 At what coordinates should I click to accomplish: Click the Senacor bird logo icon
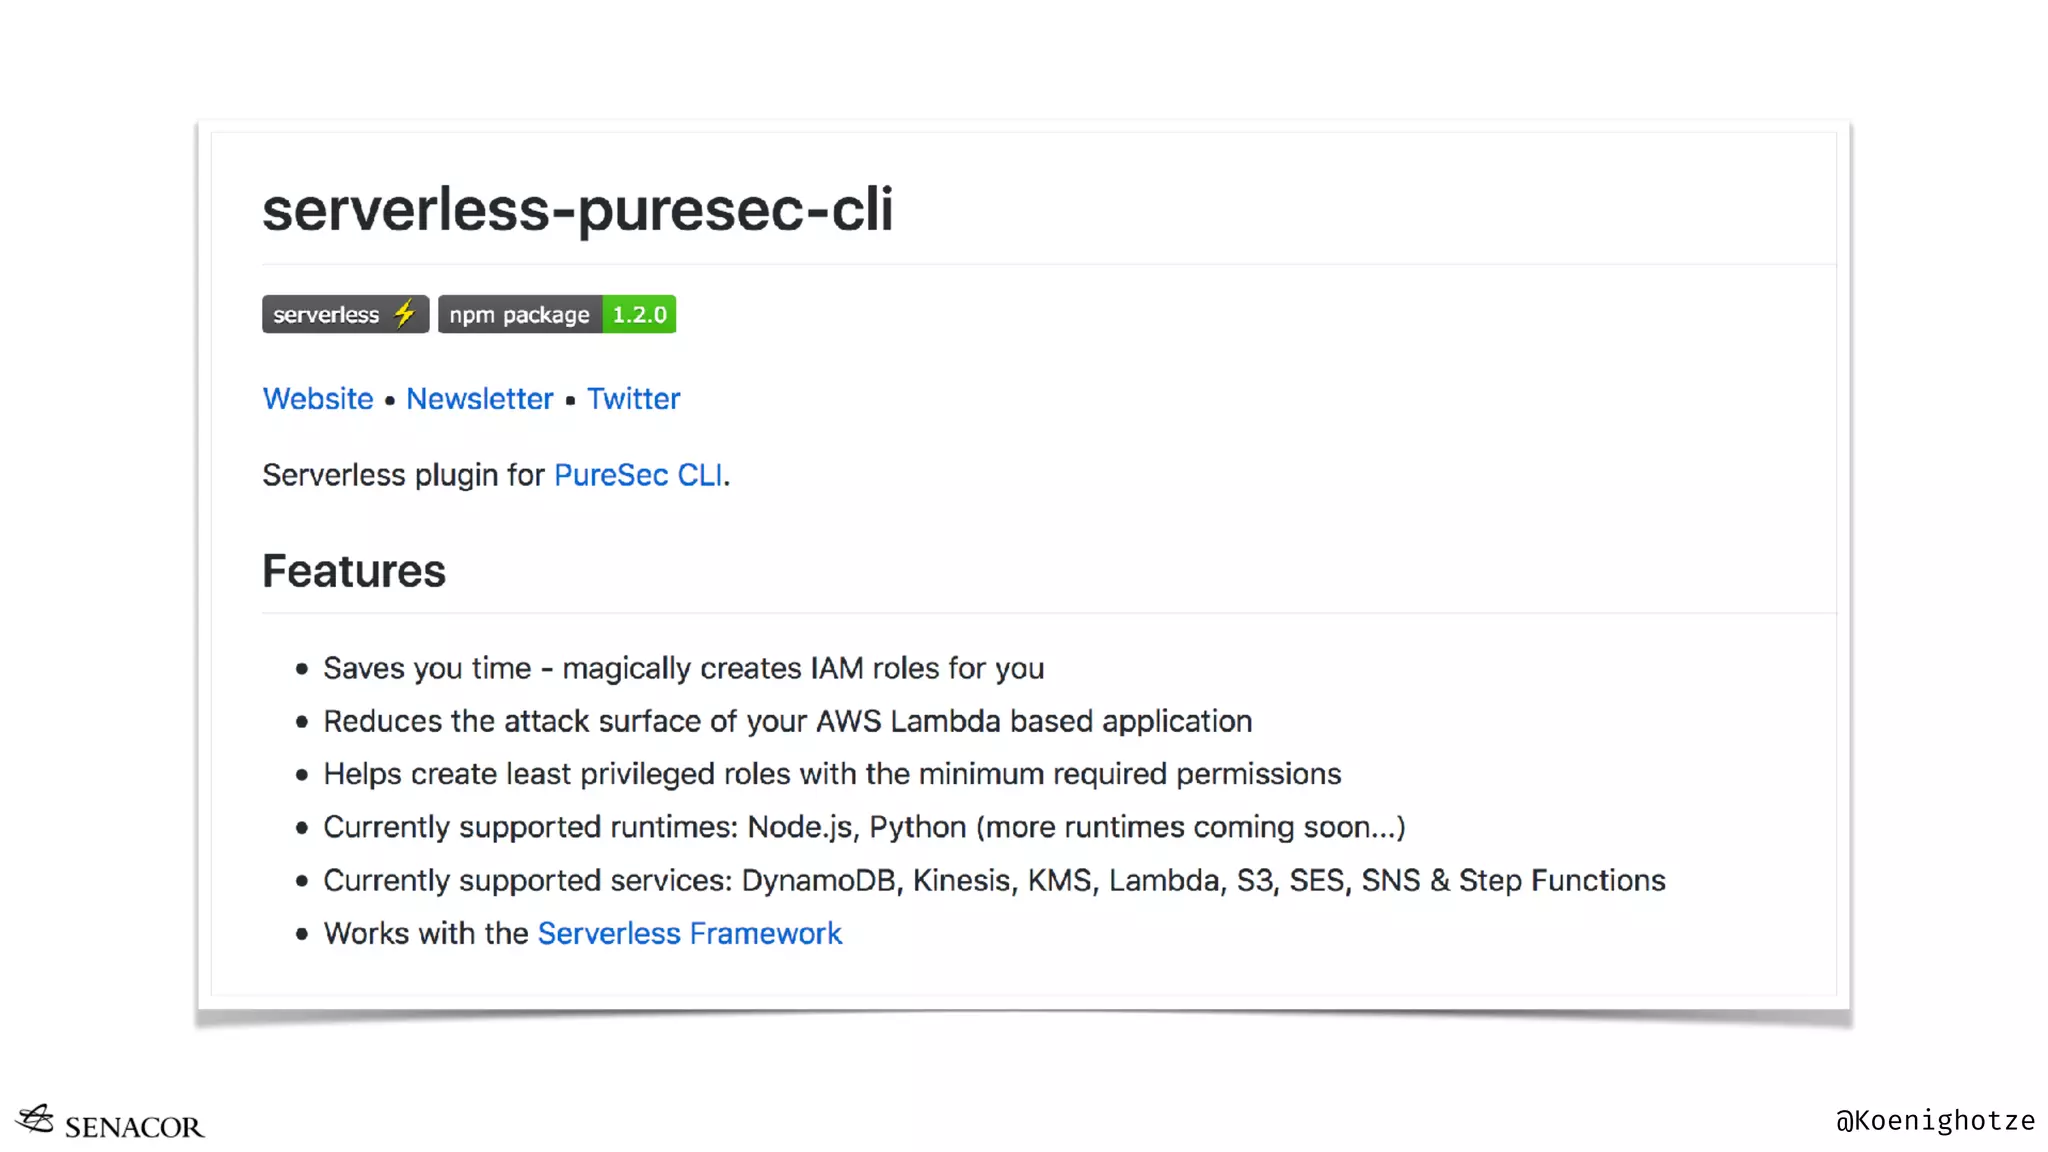[36, 1119]
